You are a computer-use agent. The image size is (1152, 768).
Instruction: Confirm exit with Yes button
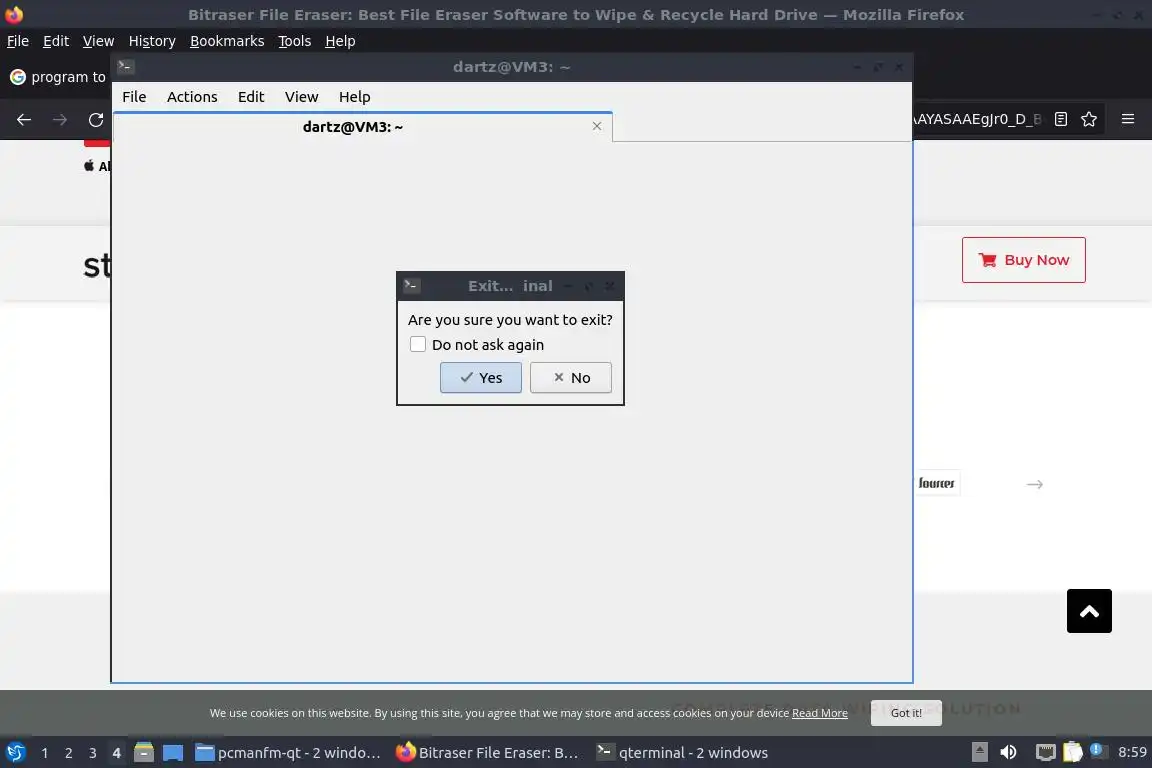[480, 378]
